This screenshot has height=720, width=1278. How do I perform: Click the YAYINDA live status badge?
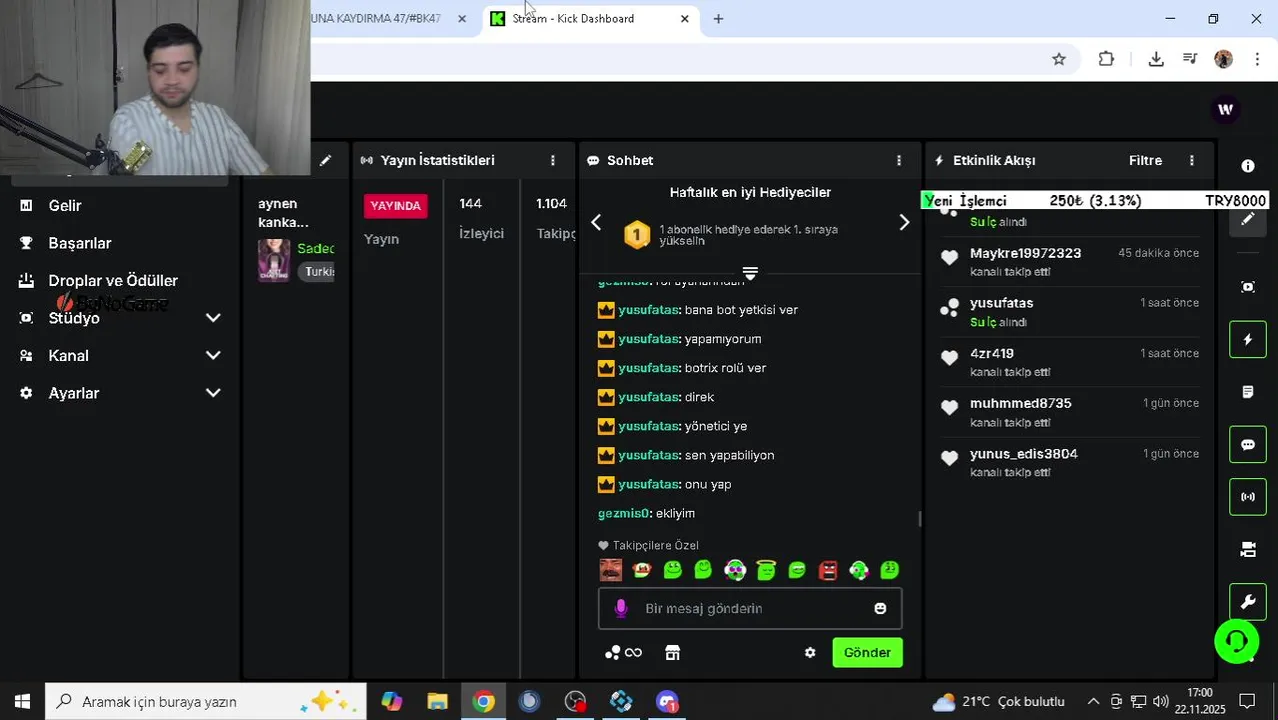click(x=395, y=206)
